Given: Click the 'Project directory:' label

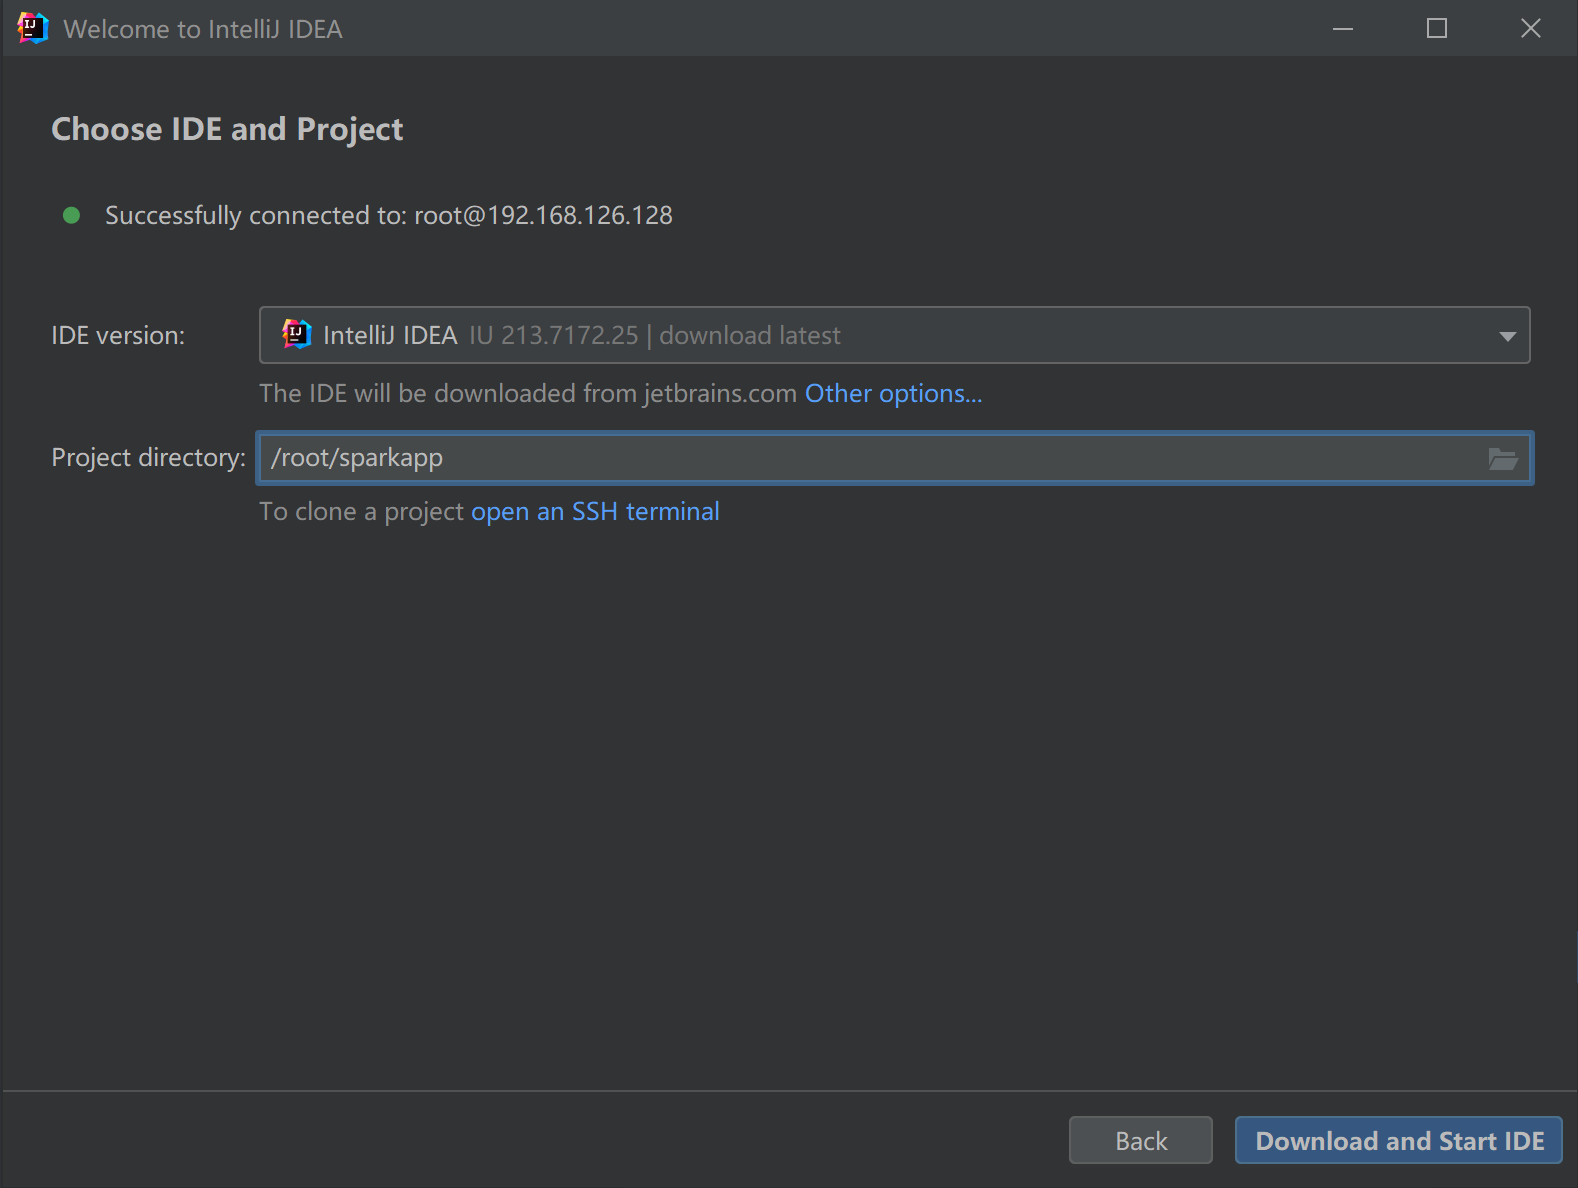Looking at the screenshot, I should coord(148,457).
